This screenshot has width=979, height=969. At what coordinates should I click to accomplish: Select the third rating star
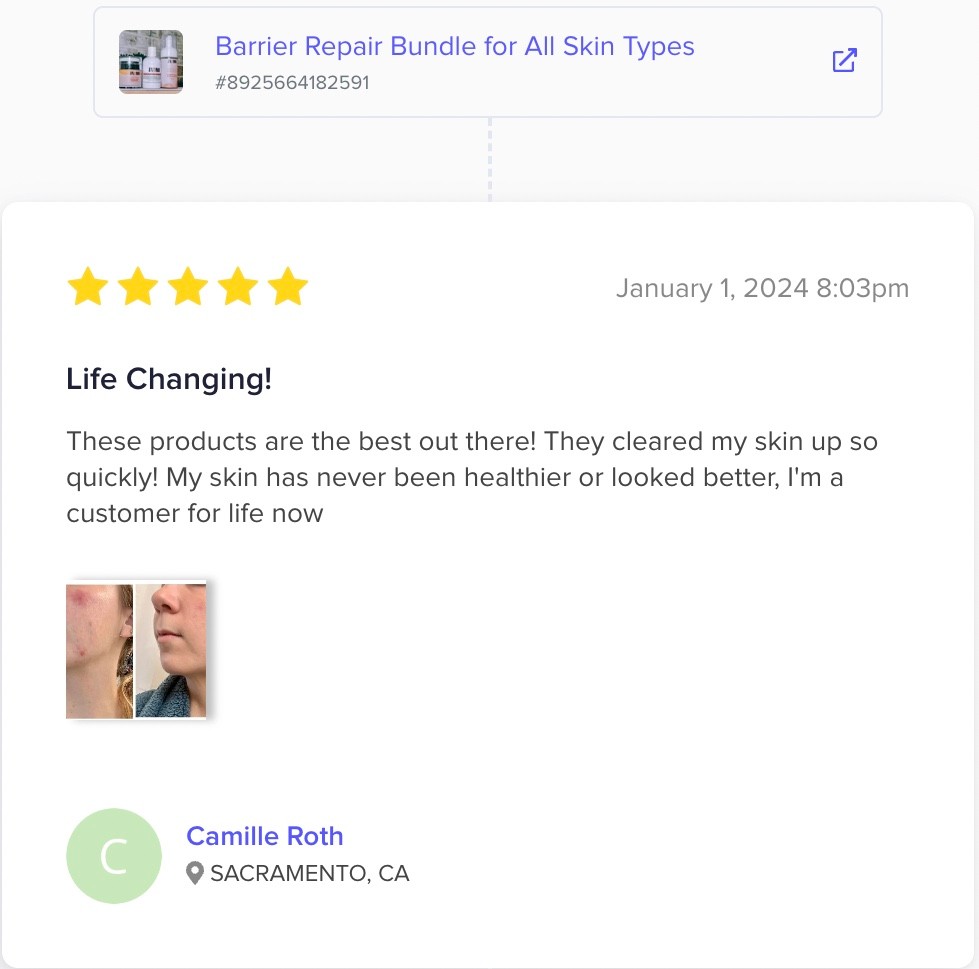tap(187, 288)
